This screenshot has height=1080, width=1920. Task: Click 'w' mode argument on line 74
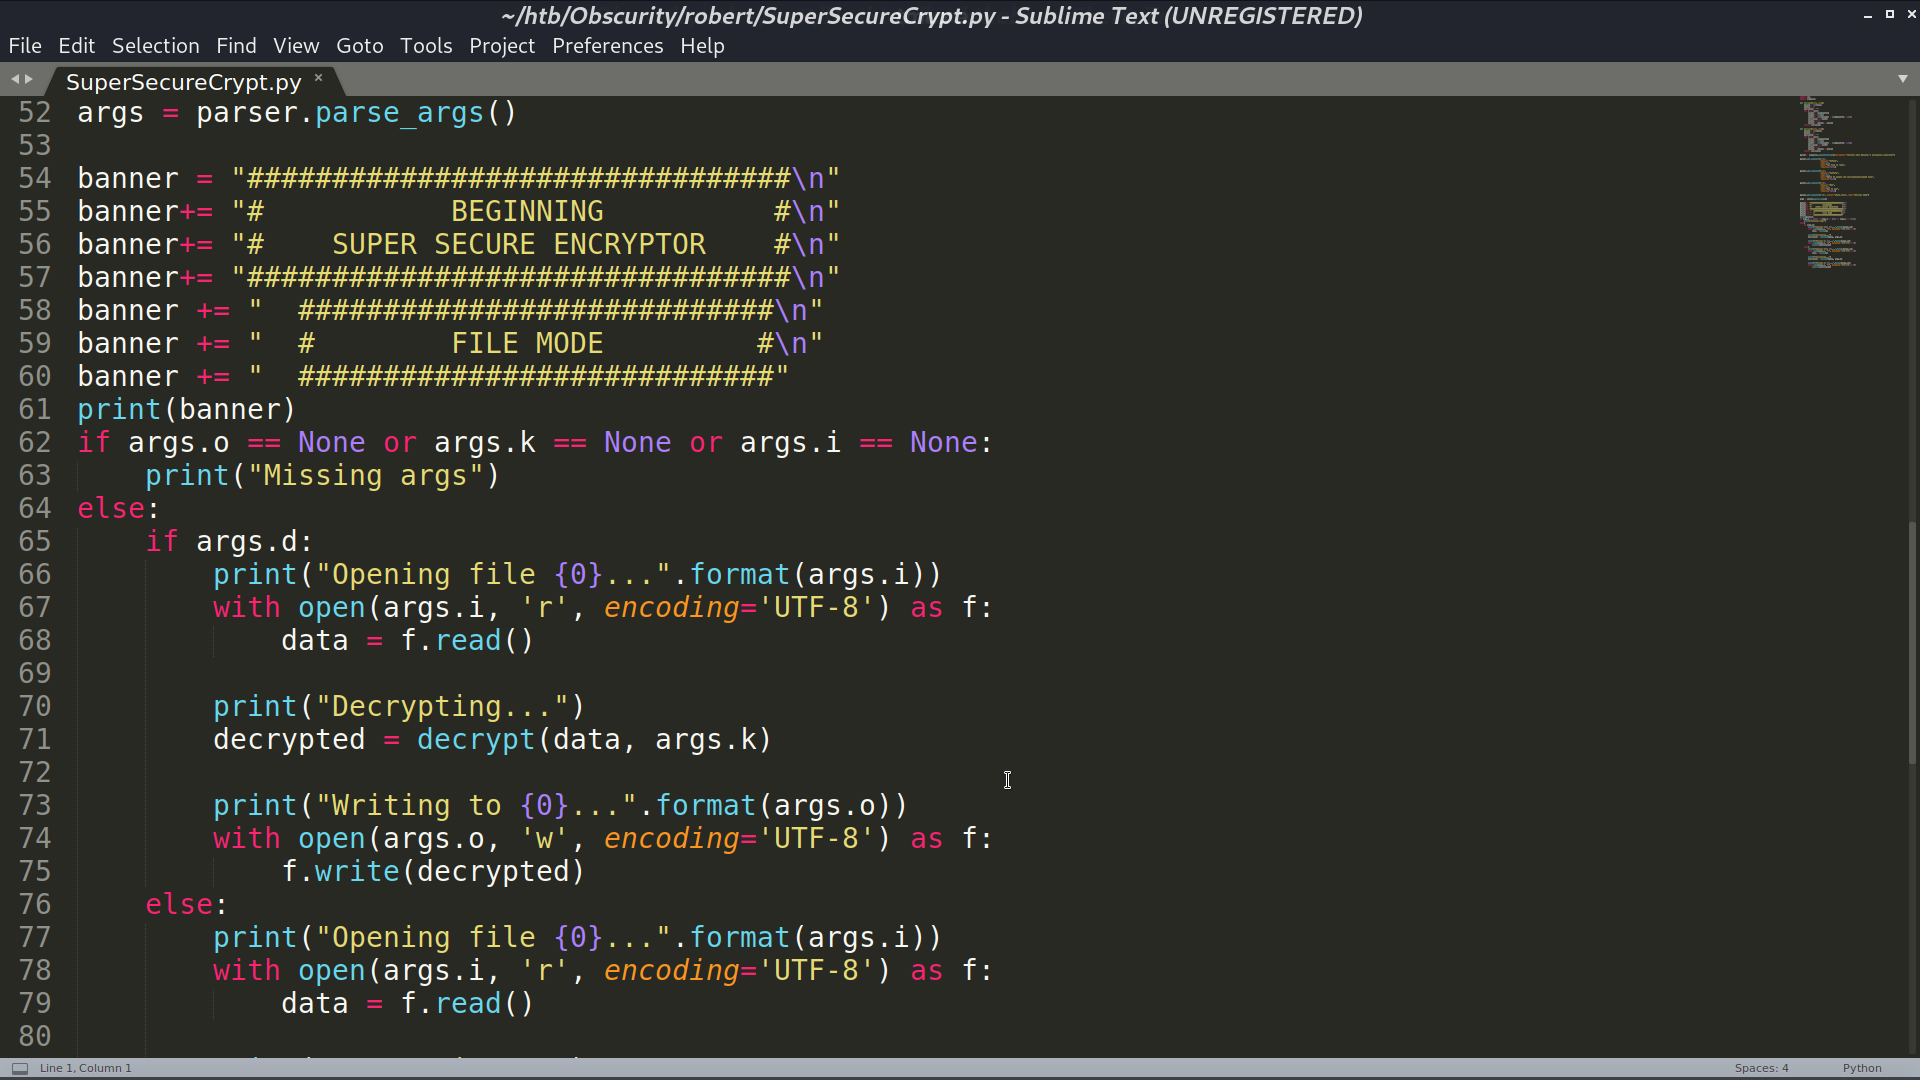544,839
